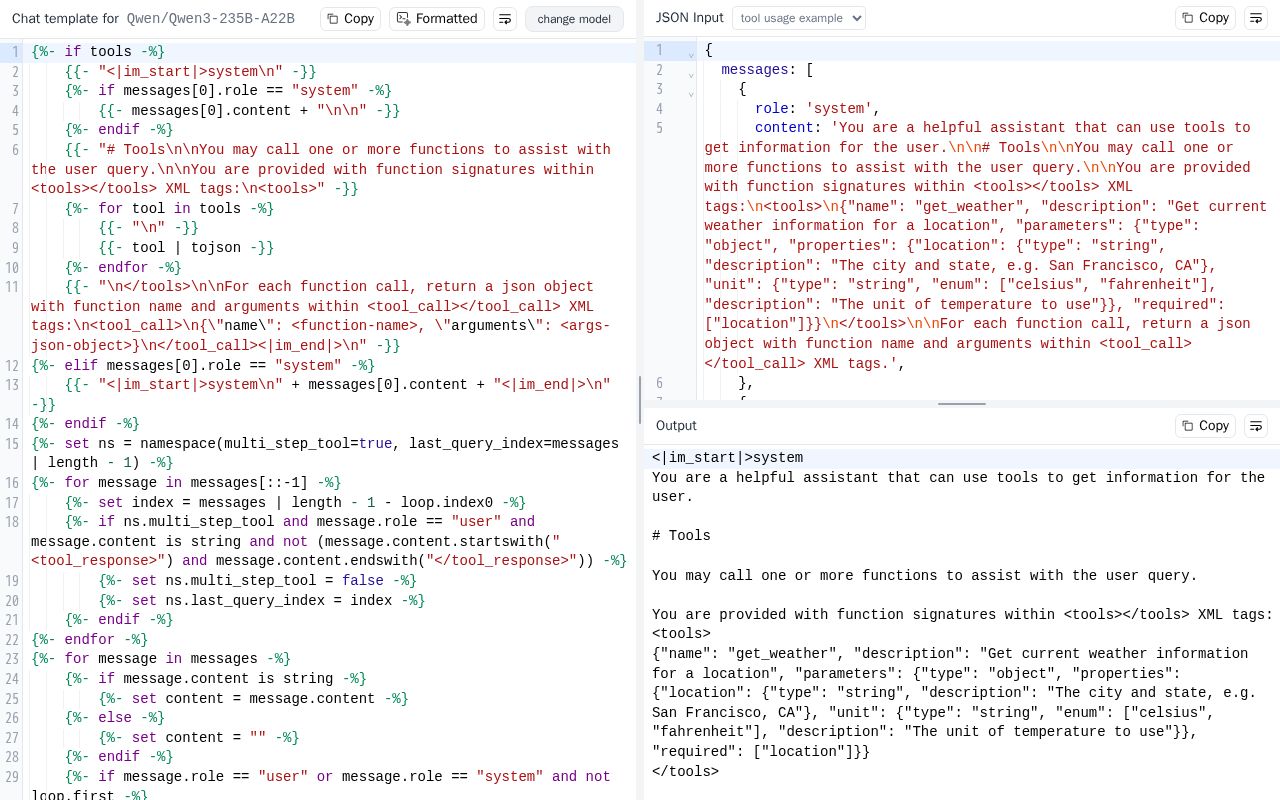This screenshot has height=800, width=1280.
Task: Copy the Output text
Action: pos(1205,425)
